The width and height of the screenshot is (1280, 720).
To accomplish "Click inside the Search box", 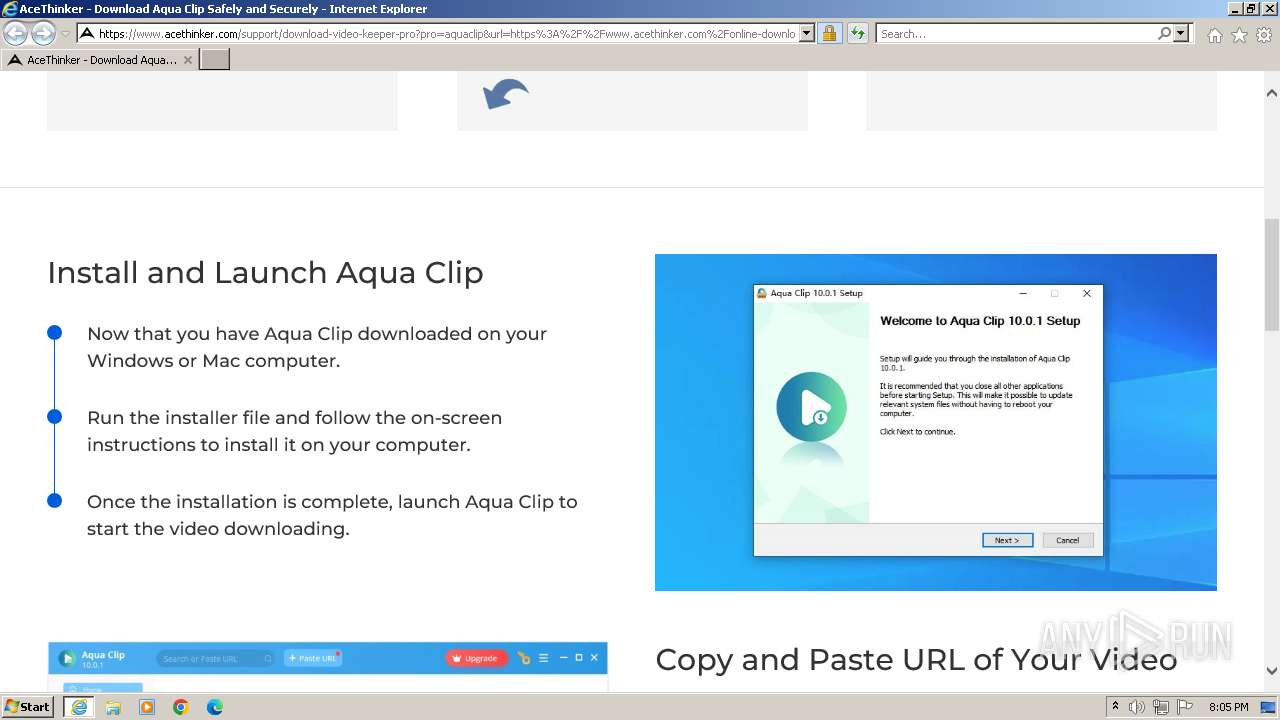I will coord(1016,34).
